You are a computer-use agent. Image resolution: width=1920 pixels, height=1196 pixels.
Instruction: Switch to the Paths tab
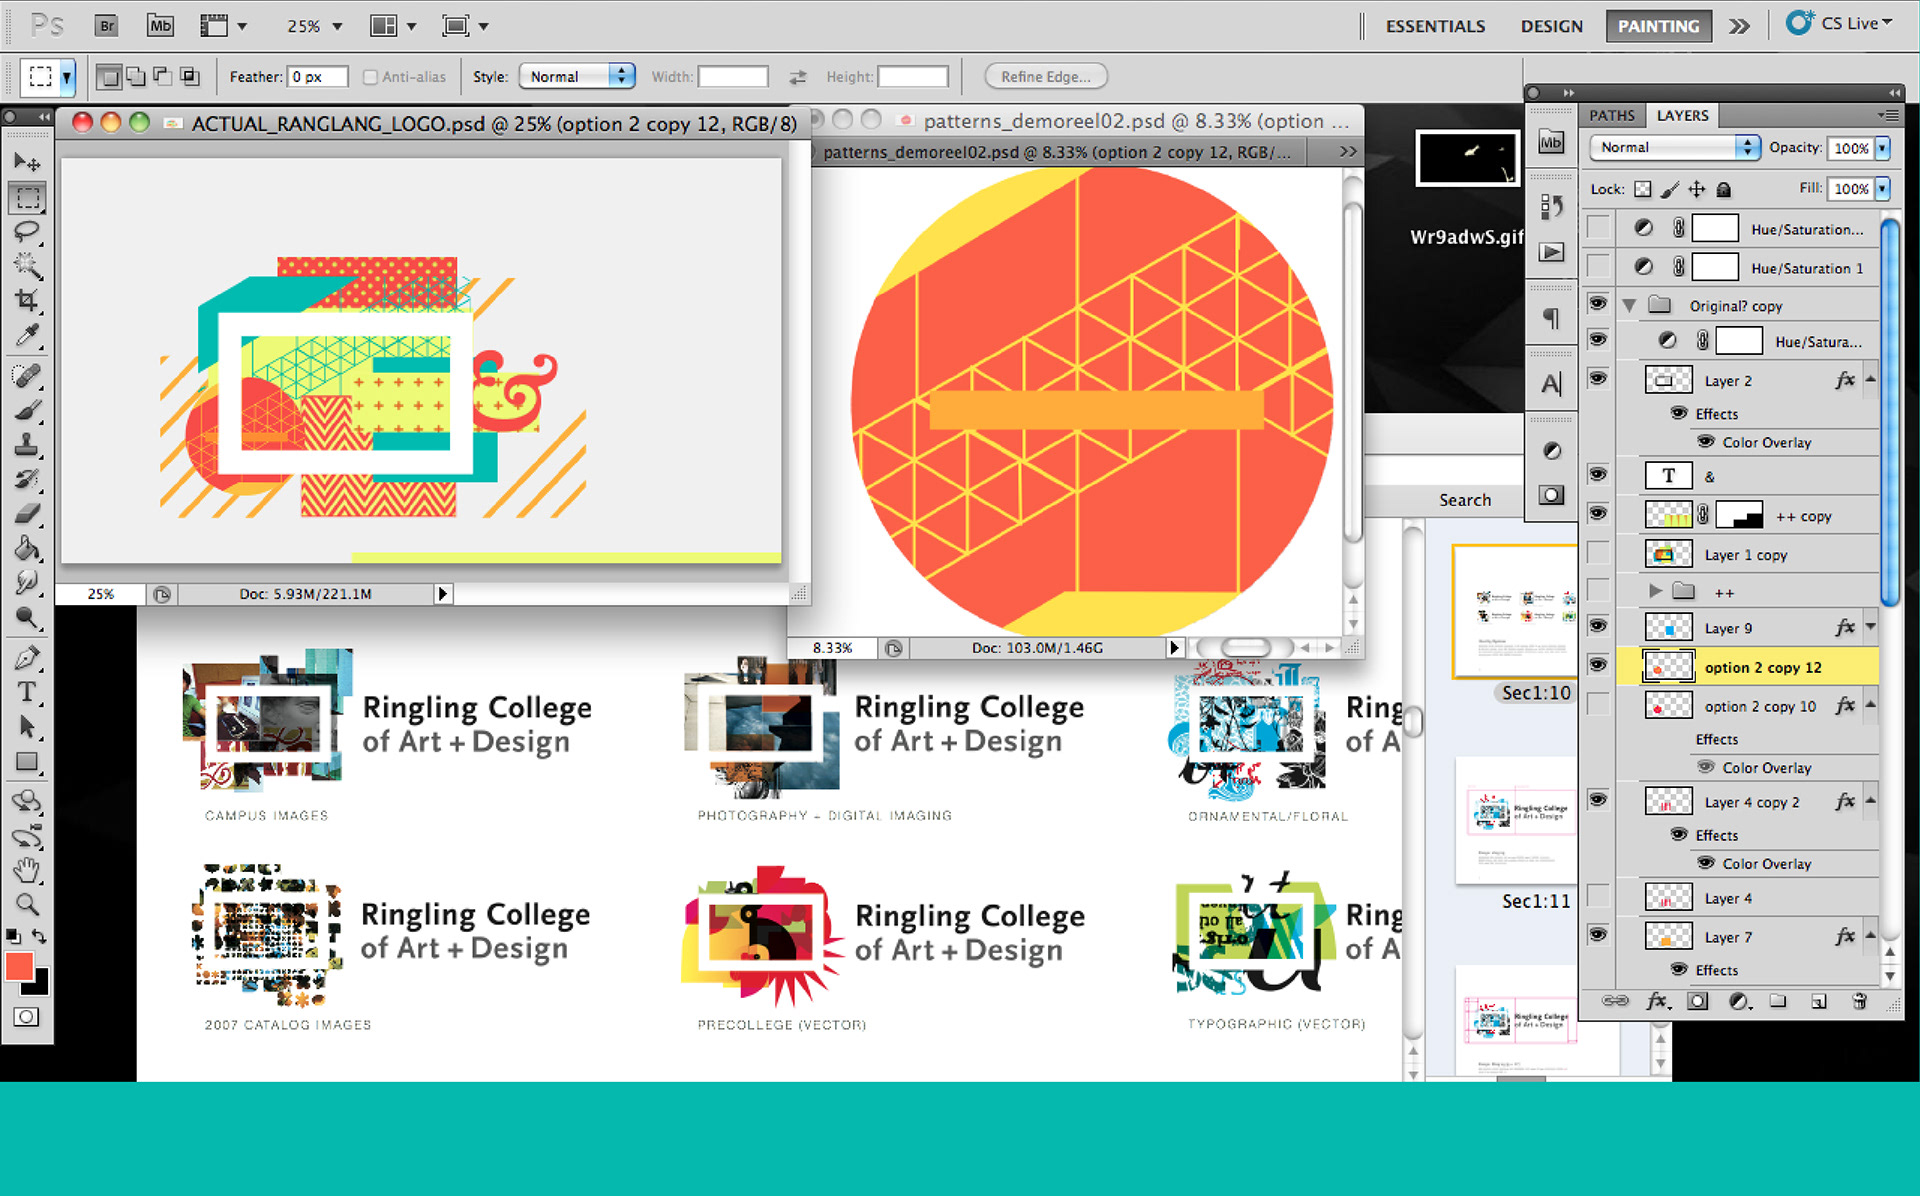1611,116
